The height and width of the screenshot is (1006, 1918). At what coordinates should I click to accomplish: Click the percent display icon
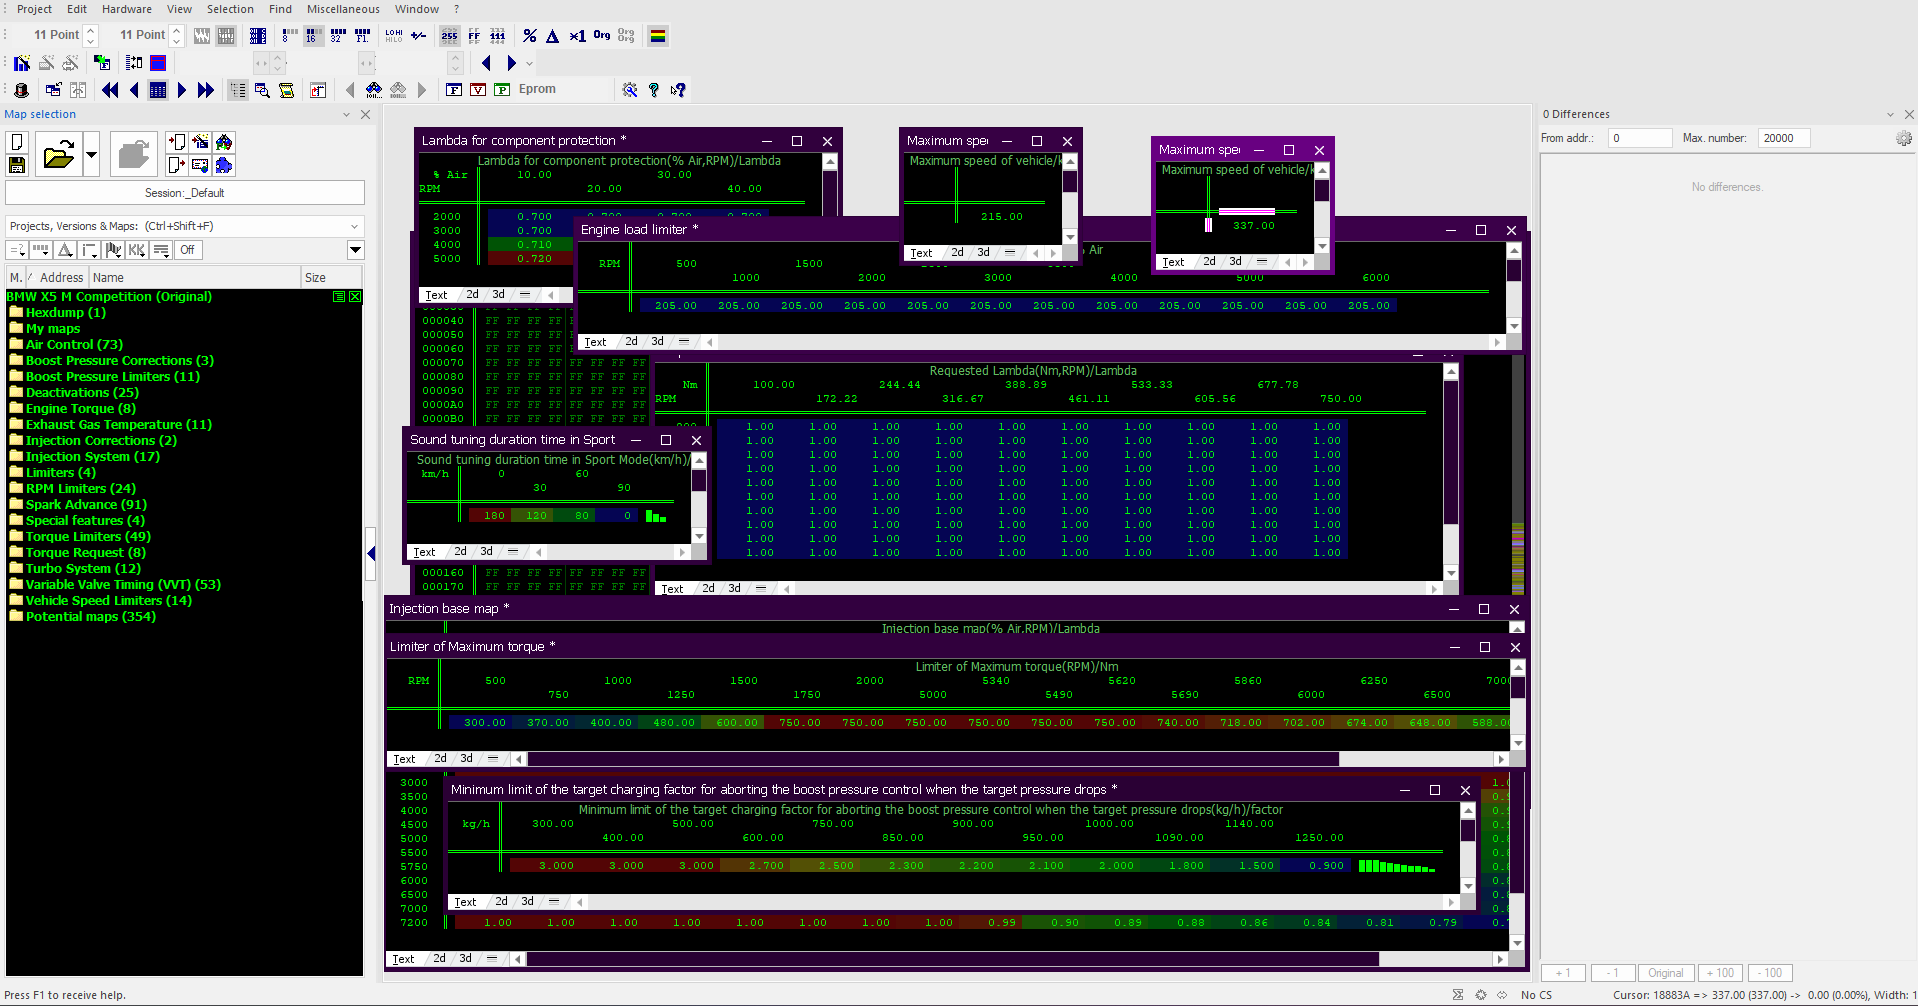(x=530, y=36)
